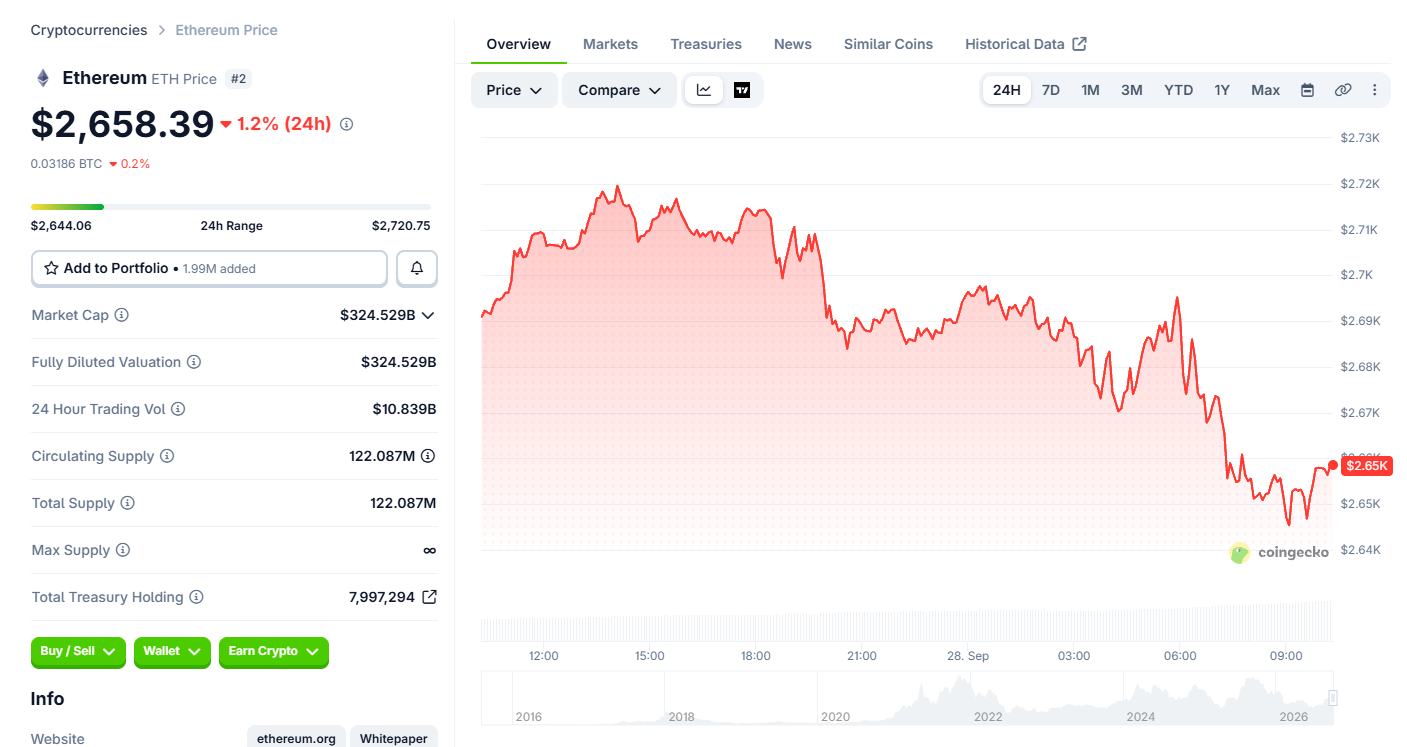Viewport: 1407px width, 747px height.
Task: Click the Ethereum Price breadcrumb text
Action: (227, 30)
